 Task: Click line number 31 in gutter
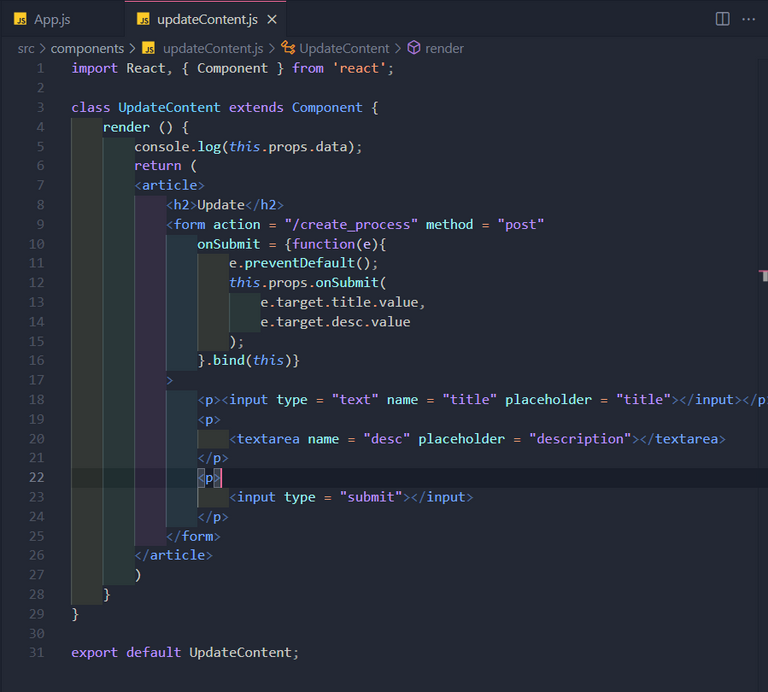(x=37, y=653)
